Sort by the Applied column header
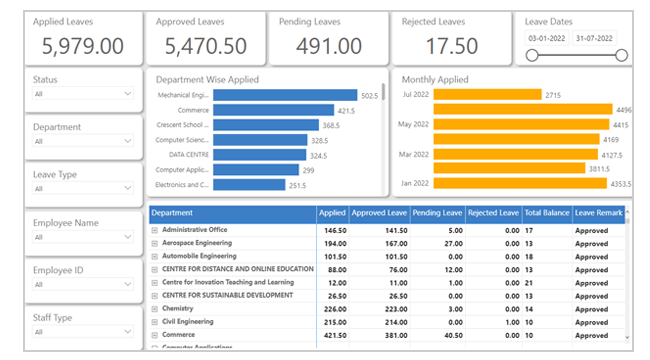 [332, 213]
